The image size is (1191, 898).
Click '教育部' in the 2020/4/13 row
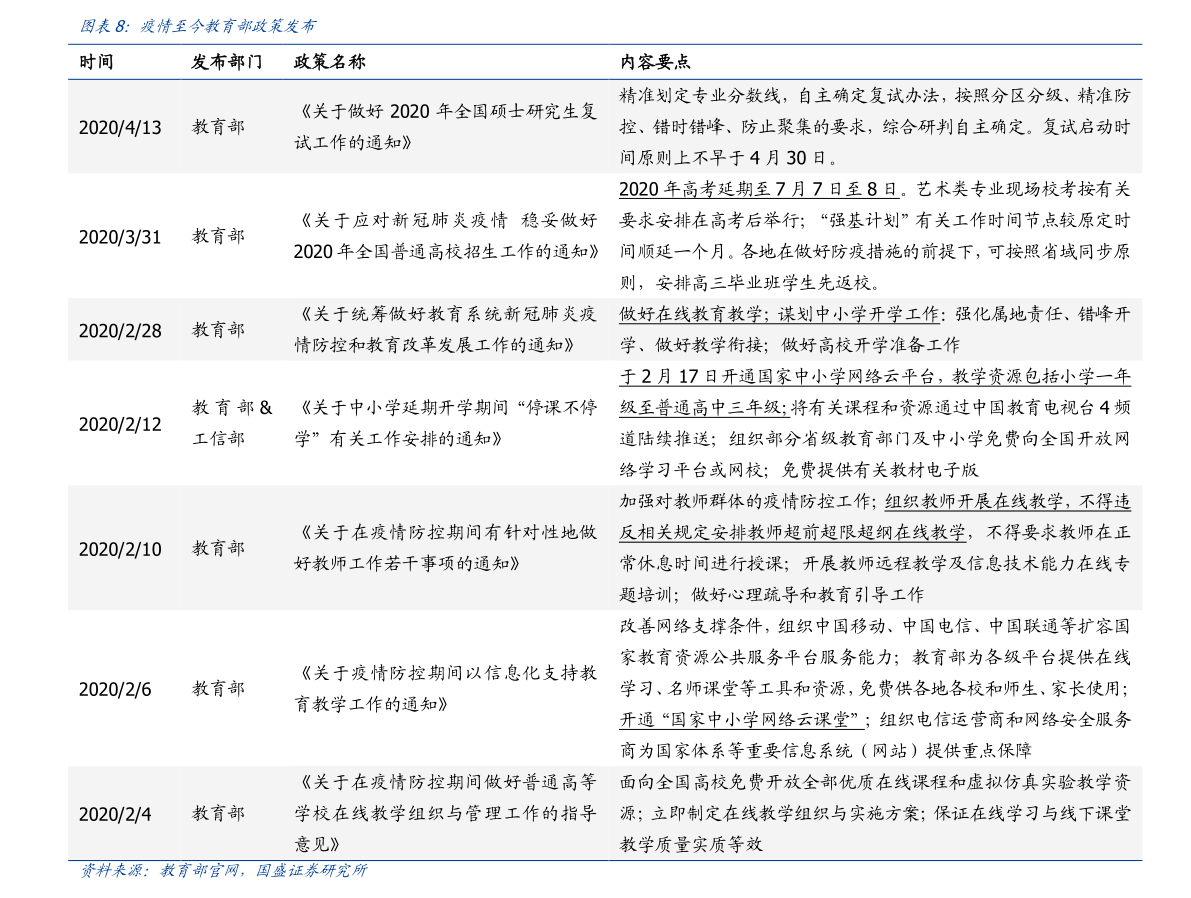coord(218,127)
